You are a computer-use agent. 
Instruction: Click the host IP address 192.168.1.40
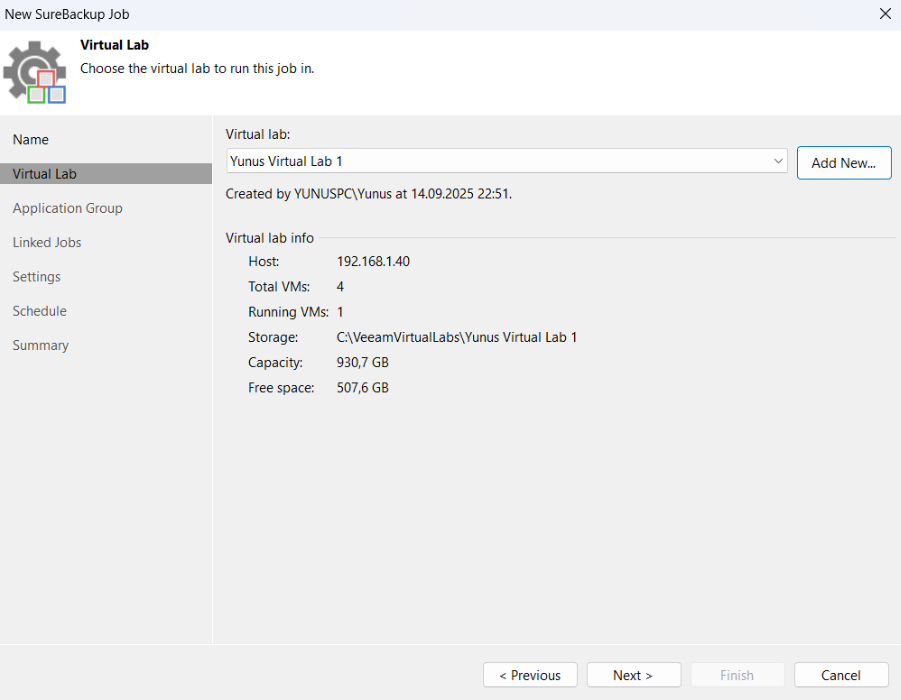pos(373,262)
